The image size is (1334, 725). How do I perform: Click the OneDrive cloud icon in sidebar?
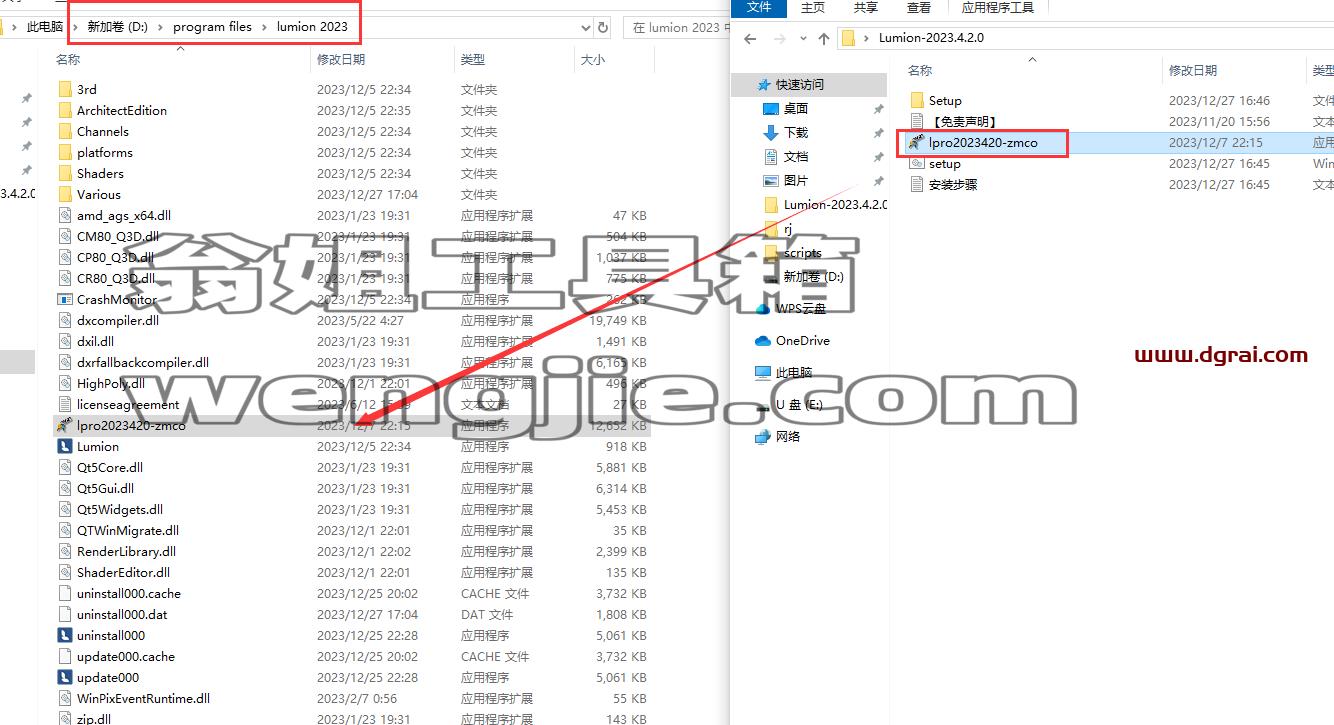[763, 341]
